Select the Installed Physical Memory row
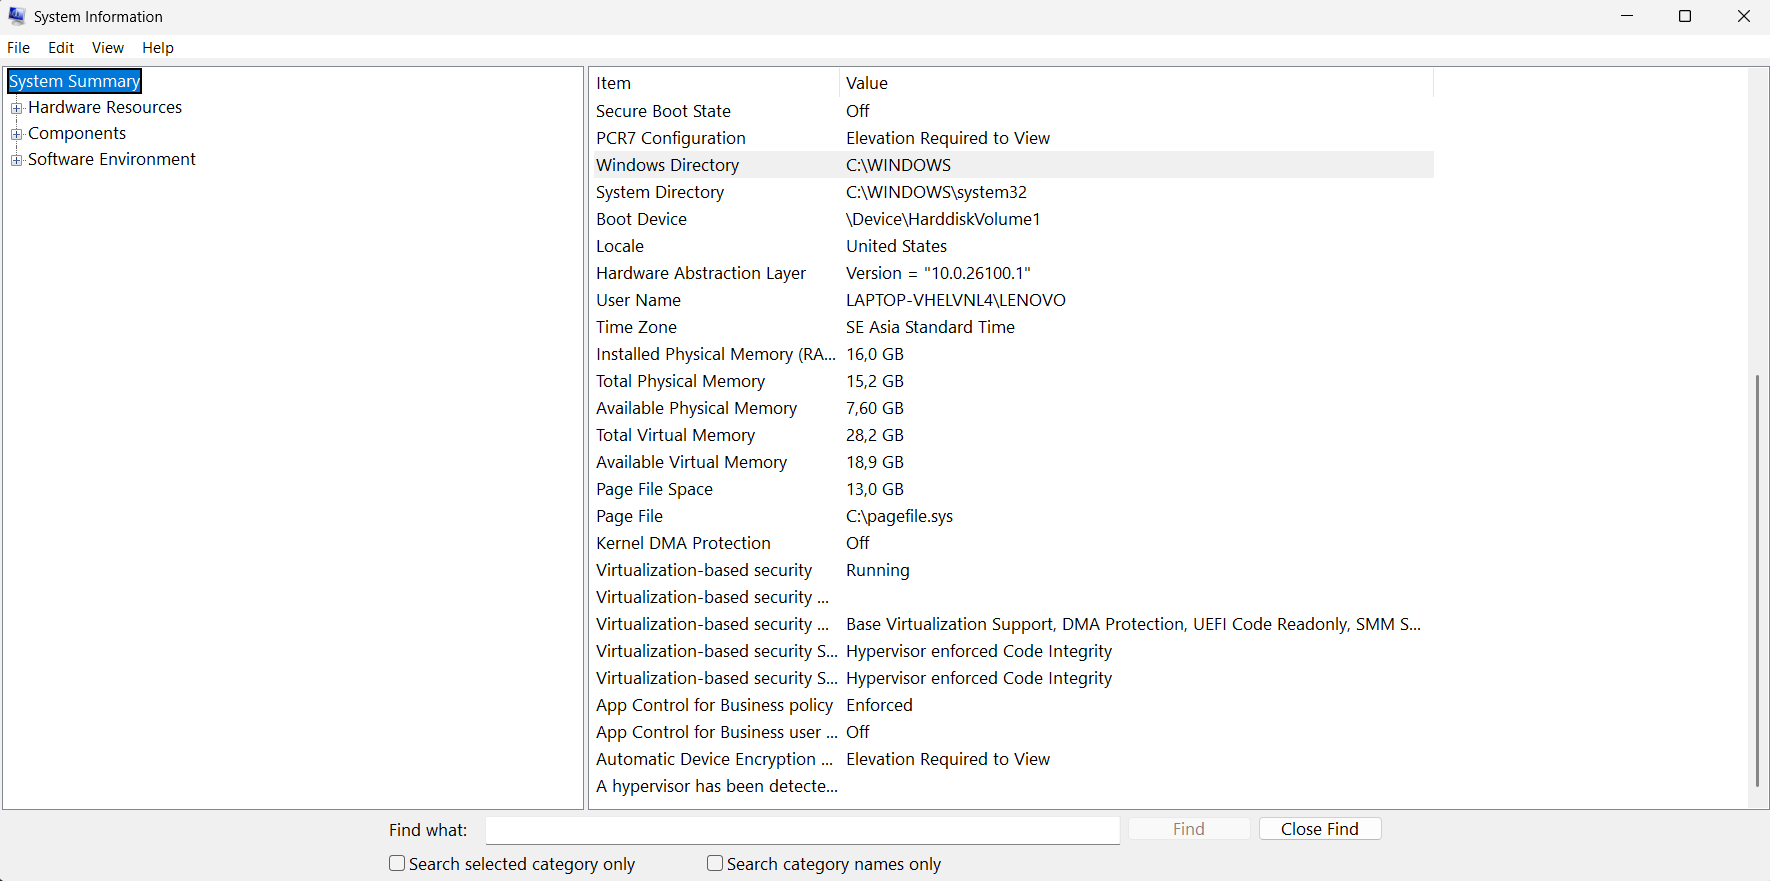 [1012, 354]
